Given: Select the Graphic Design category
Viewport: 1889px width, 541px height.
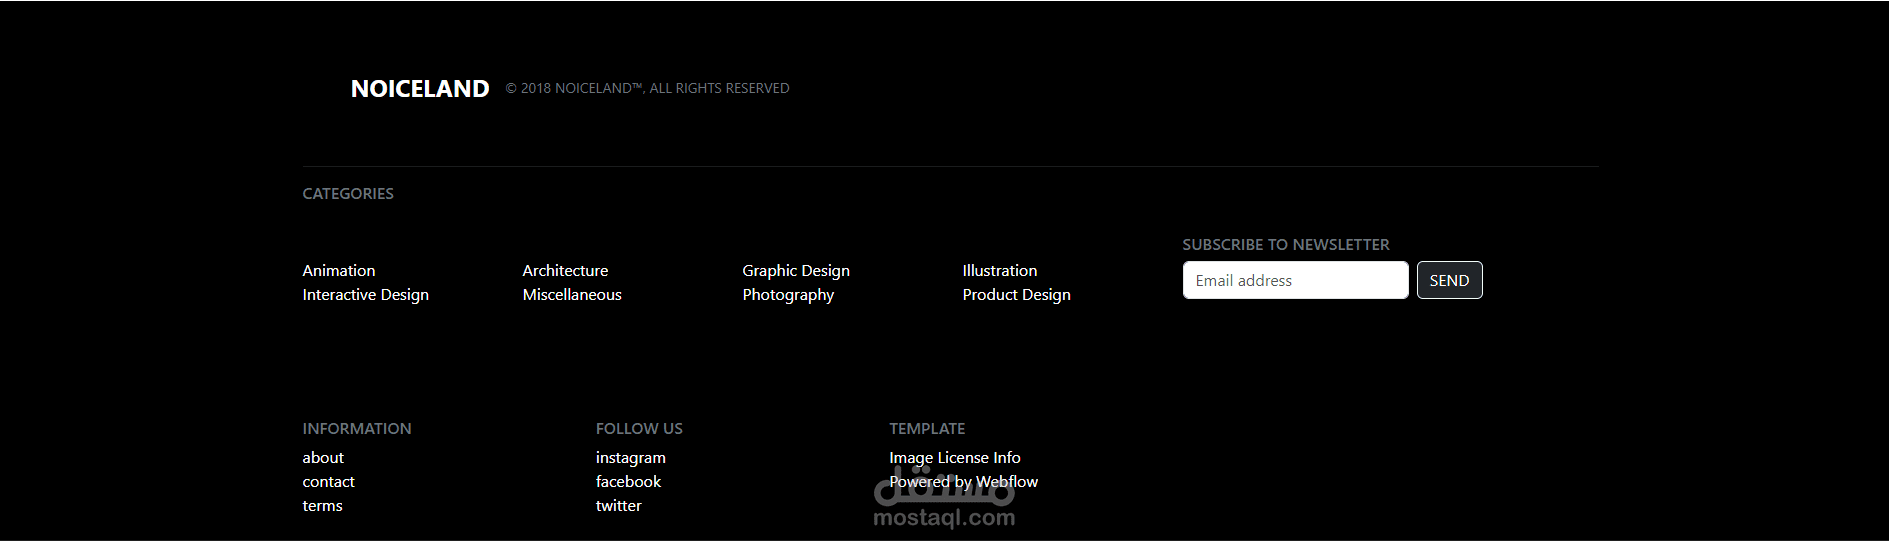Looking at the screenshot, I should click(796, 270).
